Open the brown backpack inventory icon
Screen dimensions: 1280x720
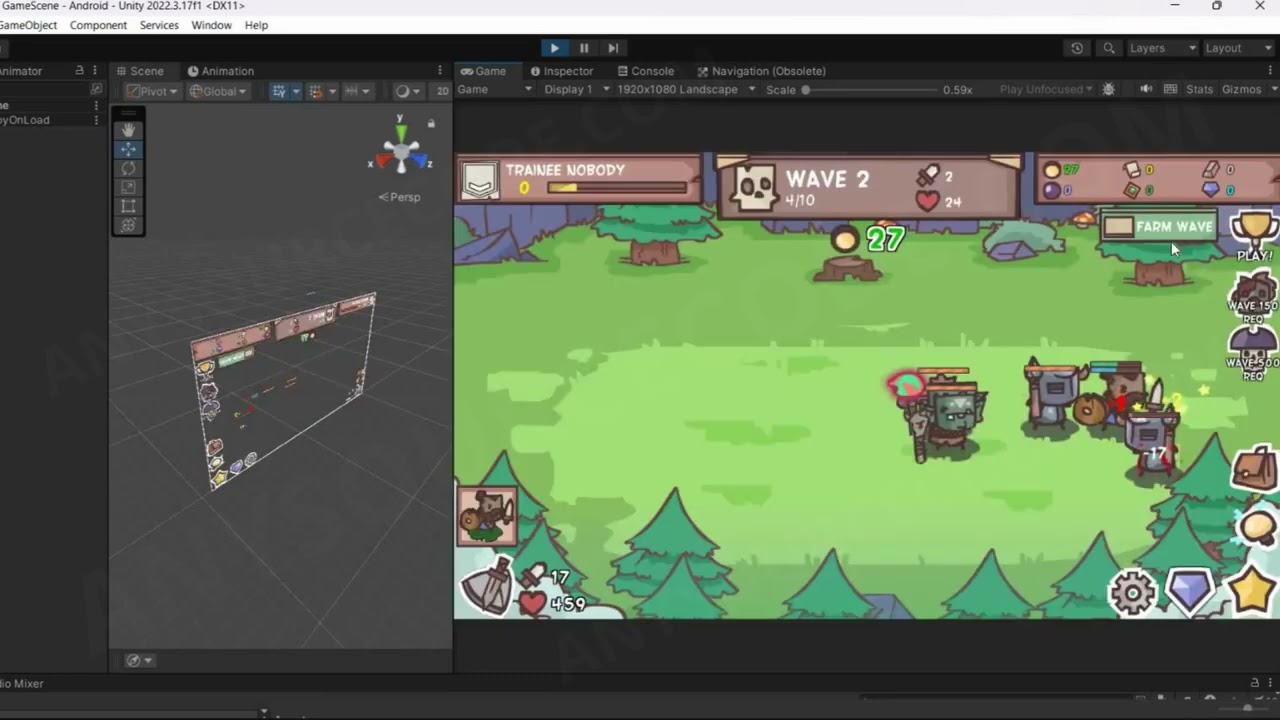[x=1254, y=467]
